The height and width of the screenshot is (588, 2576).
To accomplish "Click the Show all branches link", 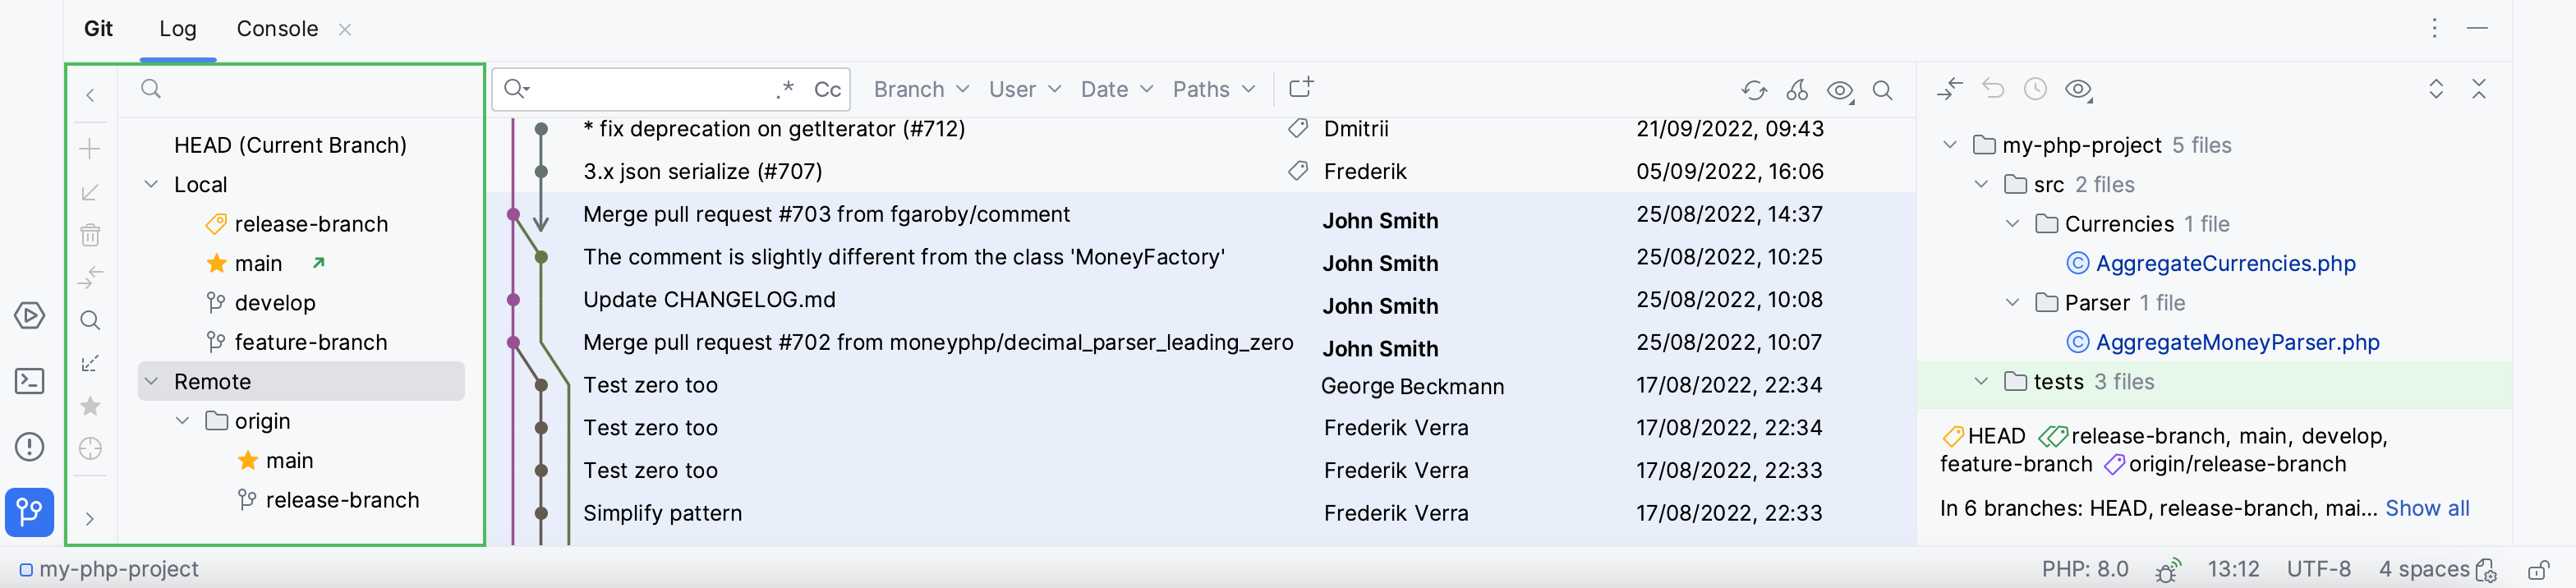I will point(2427,508).
